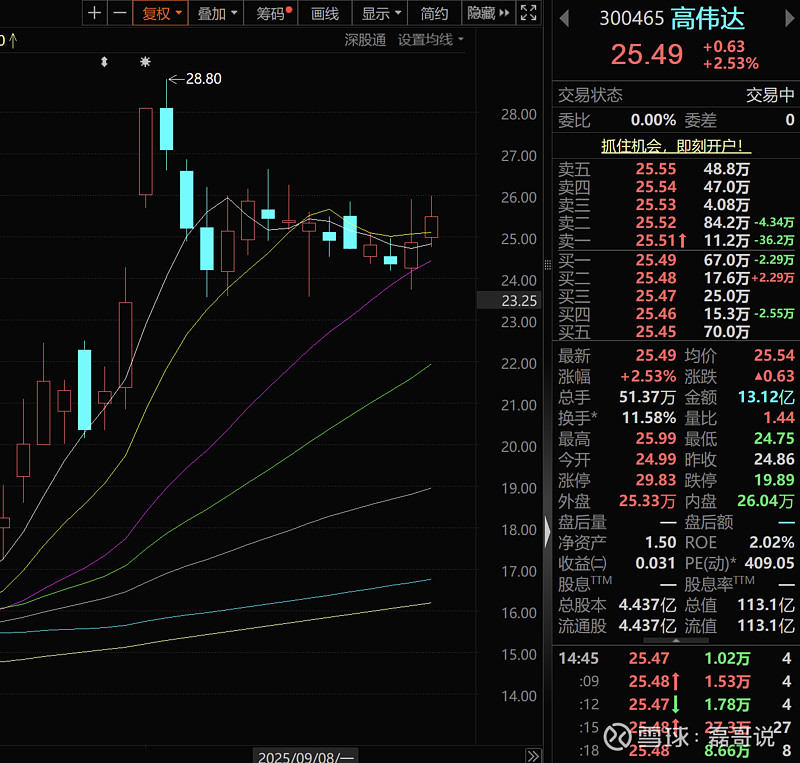Click 金额 value 13.12亿
800x763 pixels.
pos(766,397)
